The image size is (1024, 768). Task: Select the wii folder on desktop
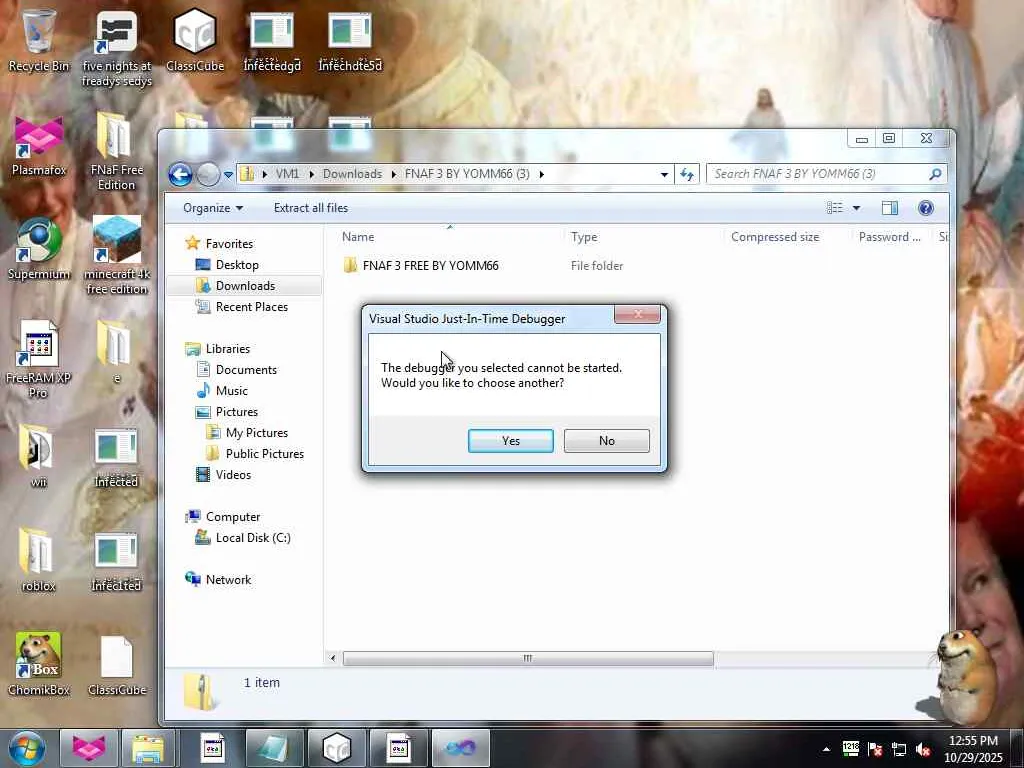(39, 456)
